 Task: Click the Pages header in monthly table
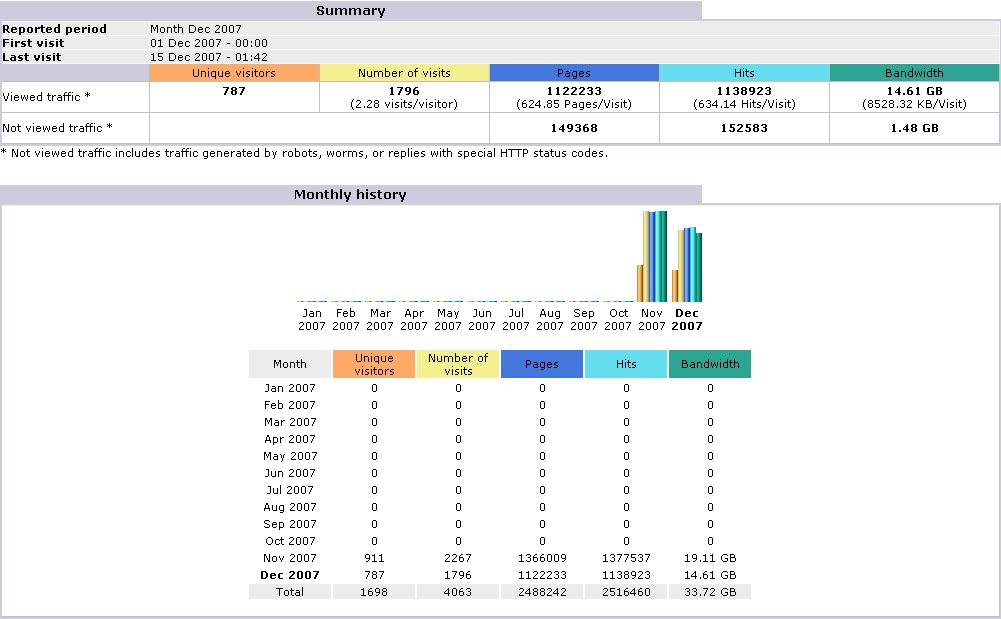tap(542, 364)
